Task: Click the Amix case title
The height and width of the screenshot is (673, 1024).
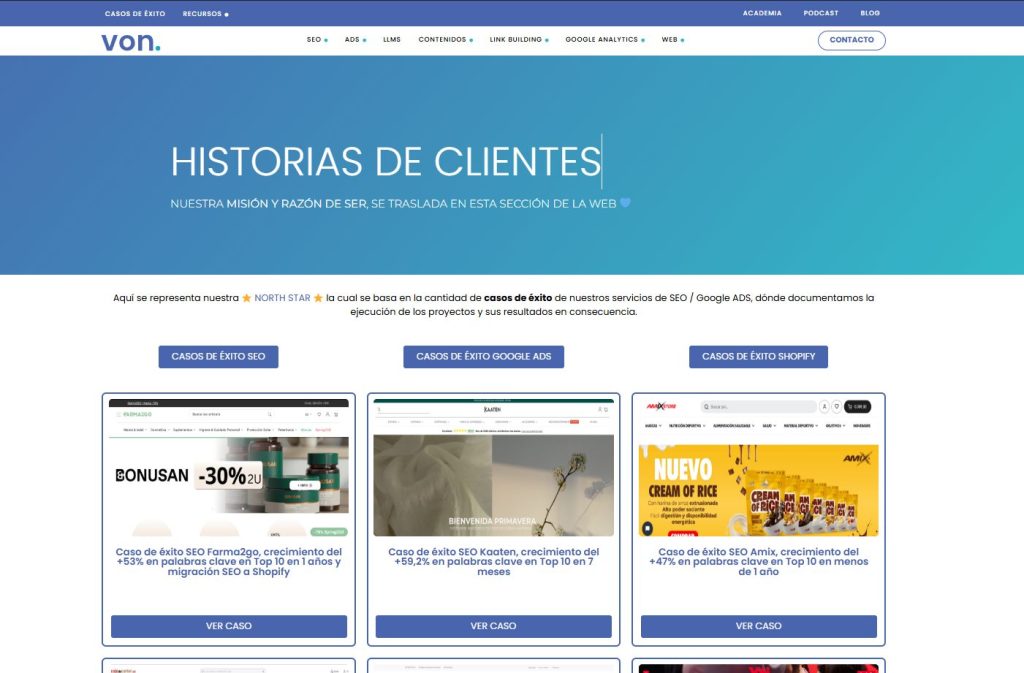Action: 758,562
